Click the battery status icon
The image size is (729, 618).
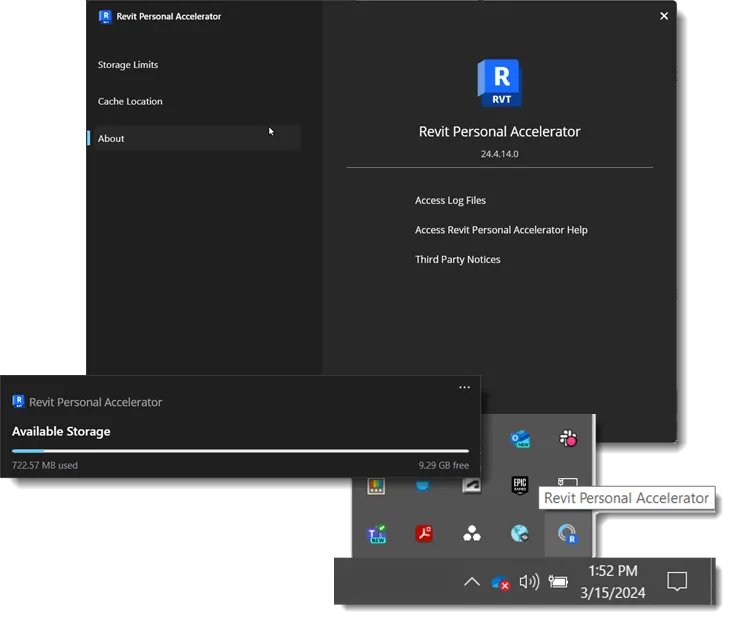558,581
